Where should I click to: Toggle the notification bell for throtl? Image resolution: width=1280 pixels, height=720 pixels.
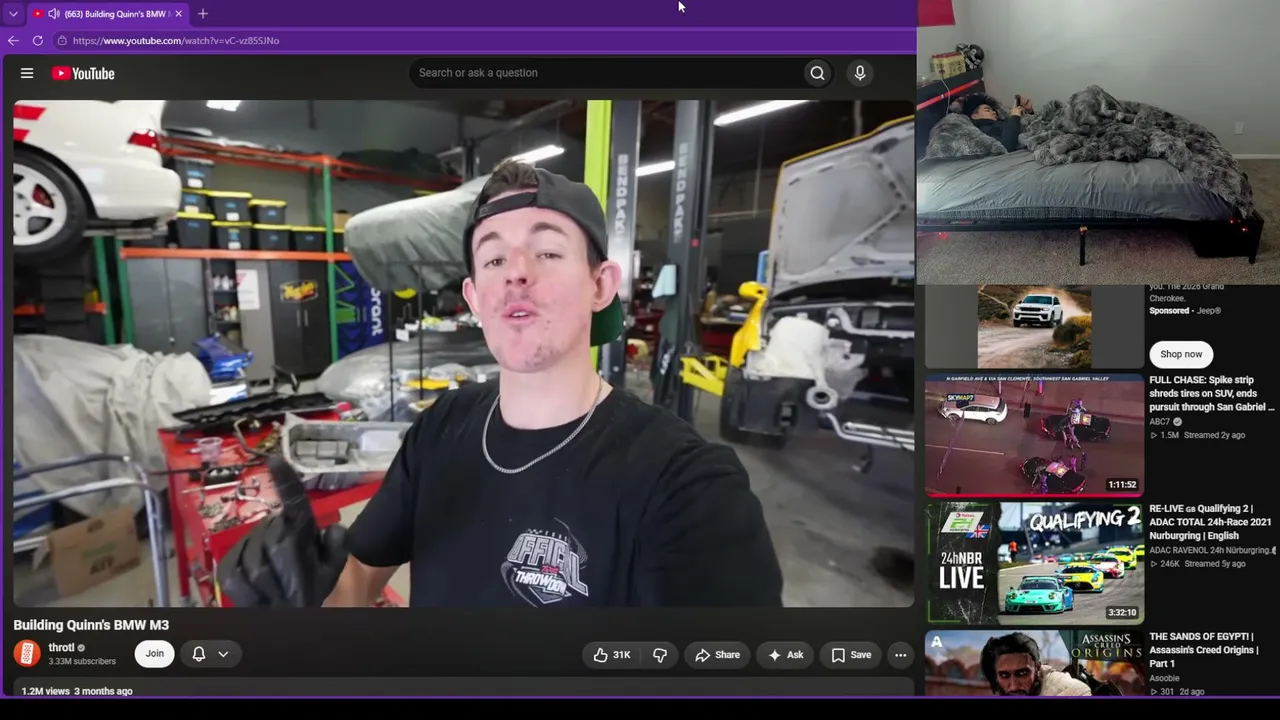click(x=199, y=654)
